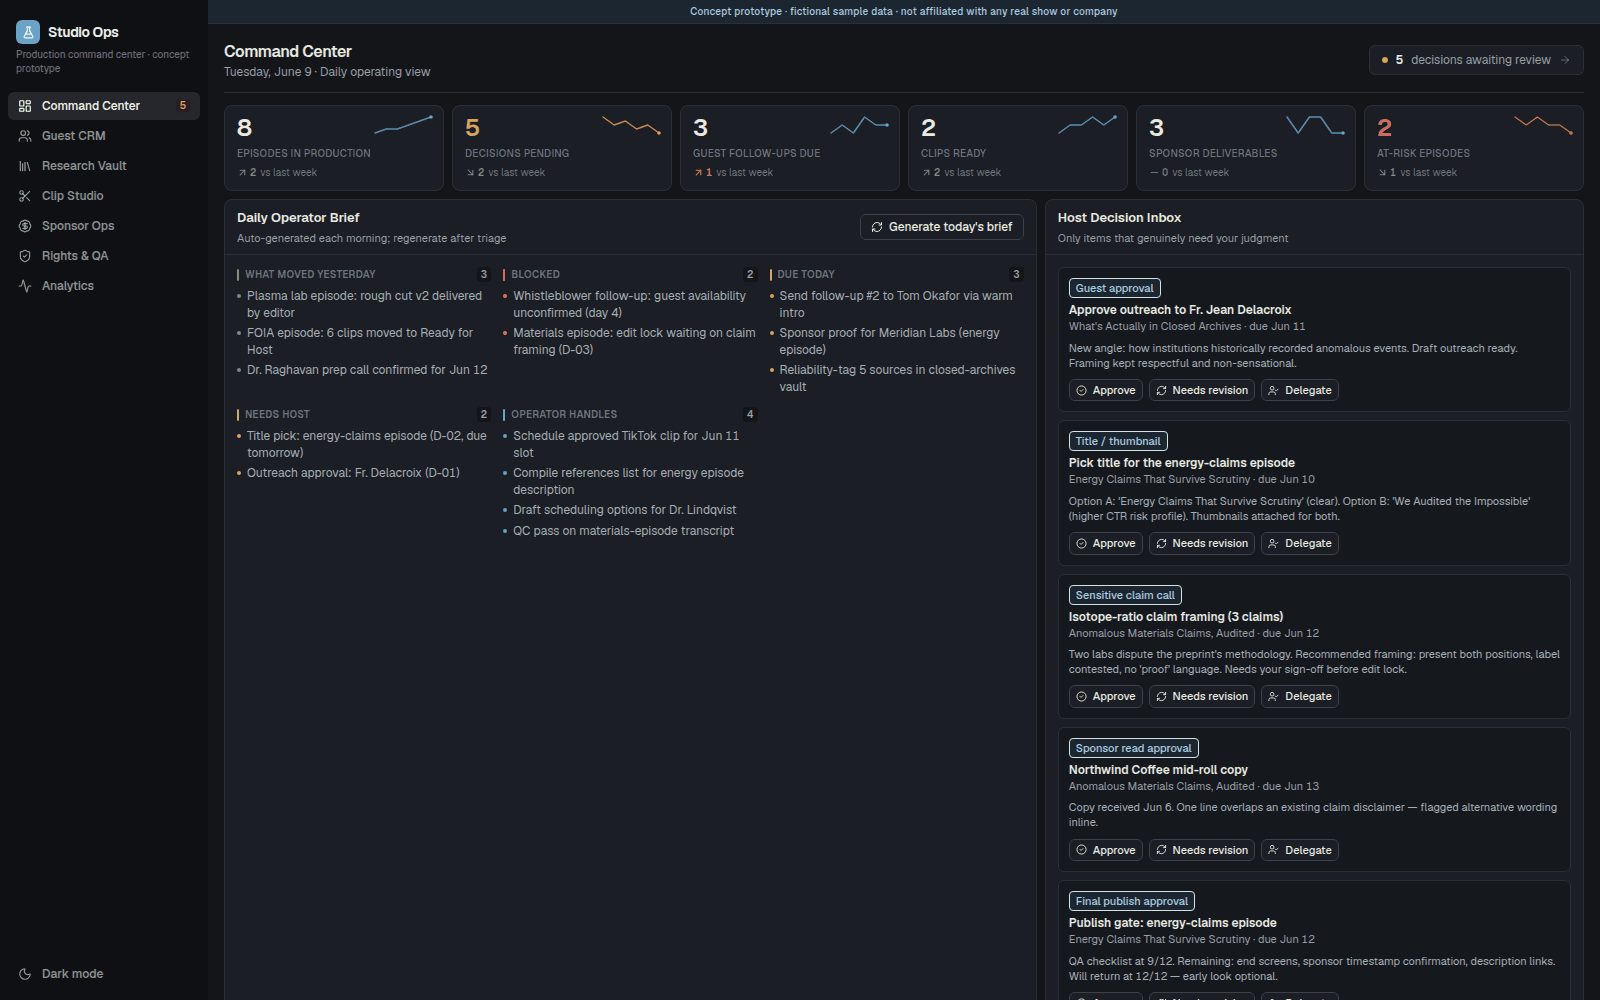
Task: Open the Clips Ready stat card
Action: click(x=1018, y=148)
